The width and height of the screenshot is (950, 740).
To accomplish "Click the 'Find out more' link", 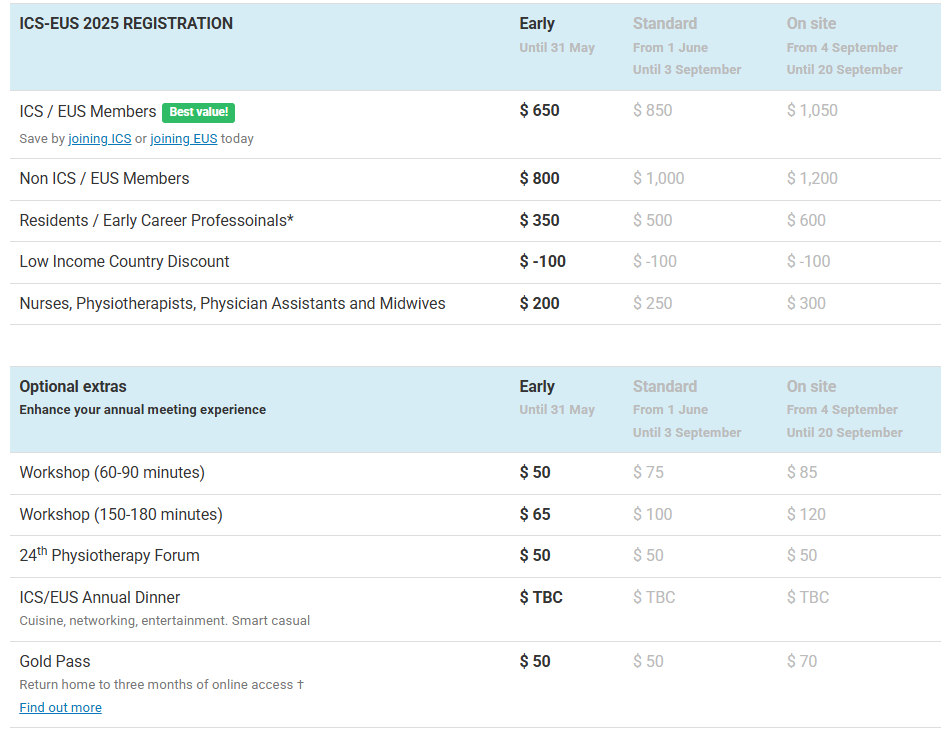I will (x=60, y=708).
